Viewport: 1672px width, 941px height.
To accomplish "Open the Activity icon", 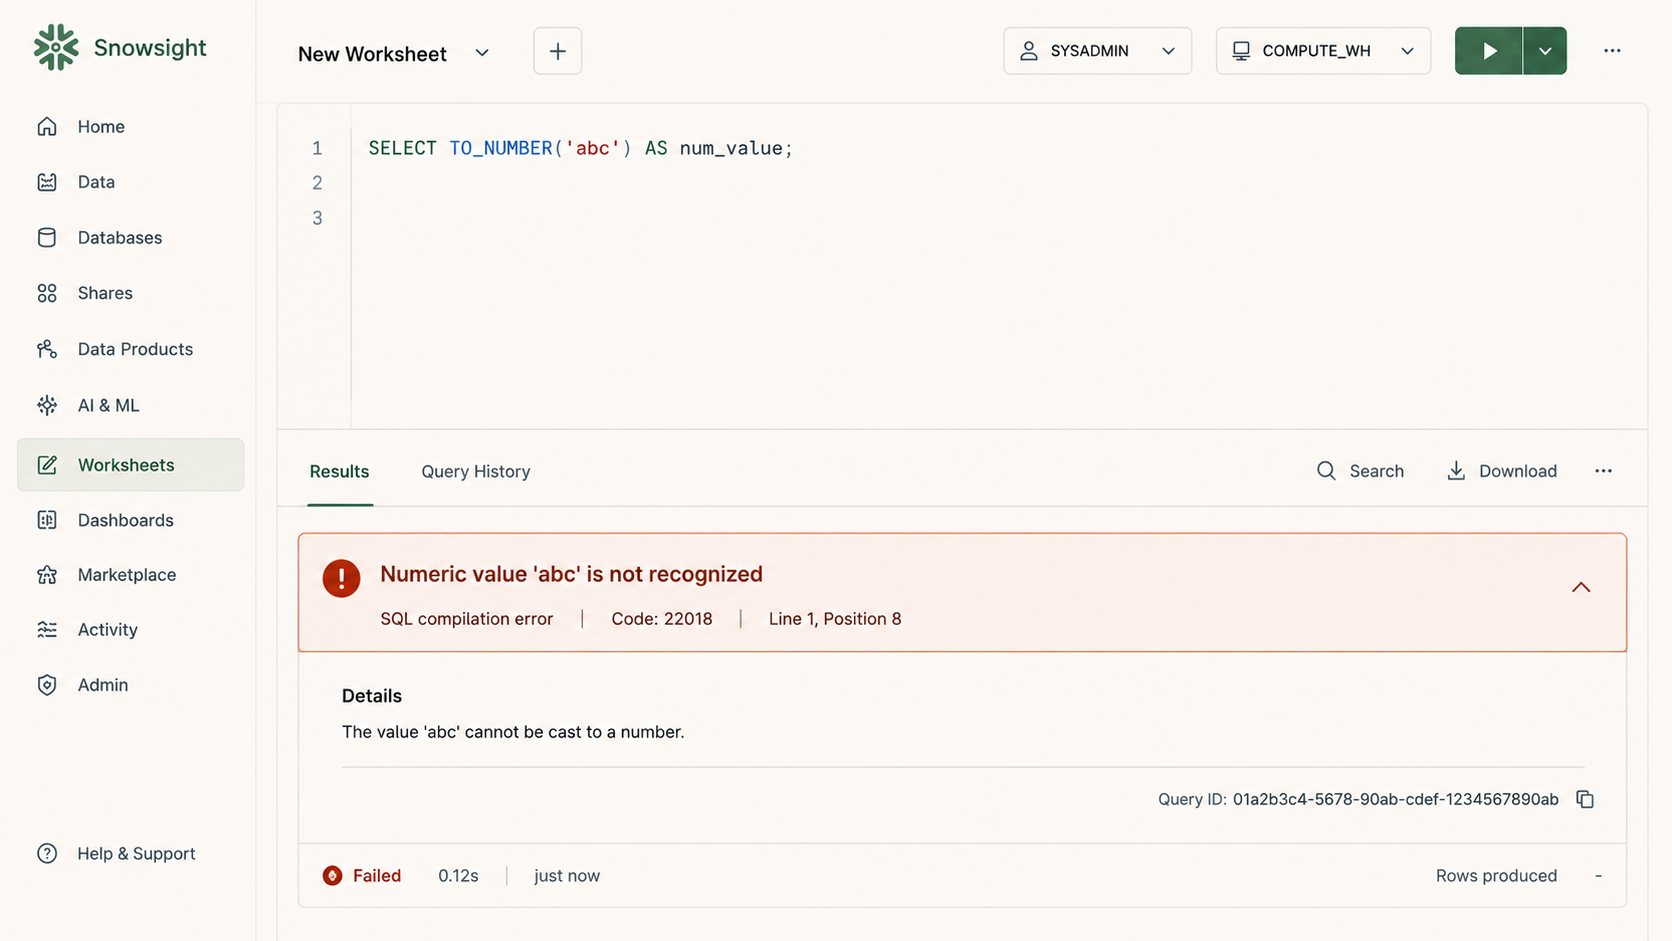I will (x=47, y=630).
